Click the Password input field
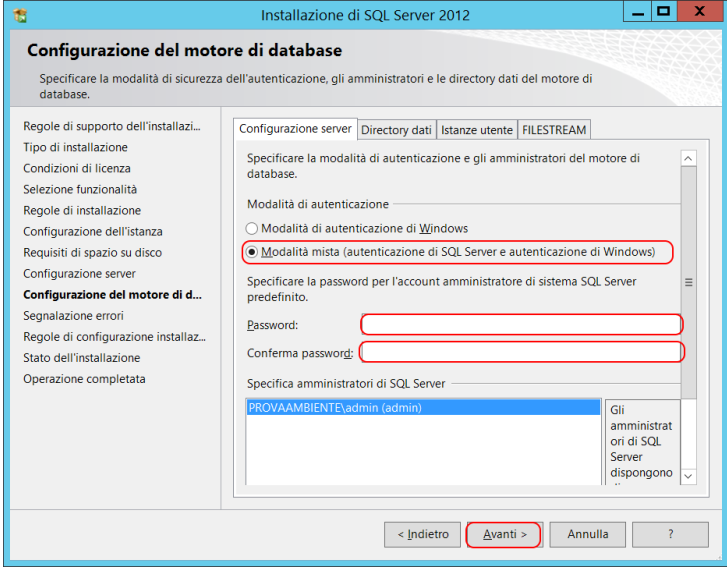 (x=522, y=325)
